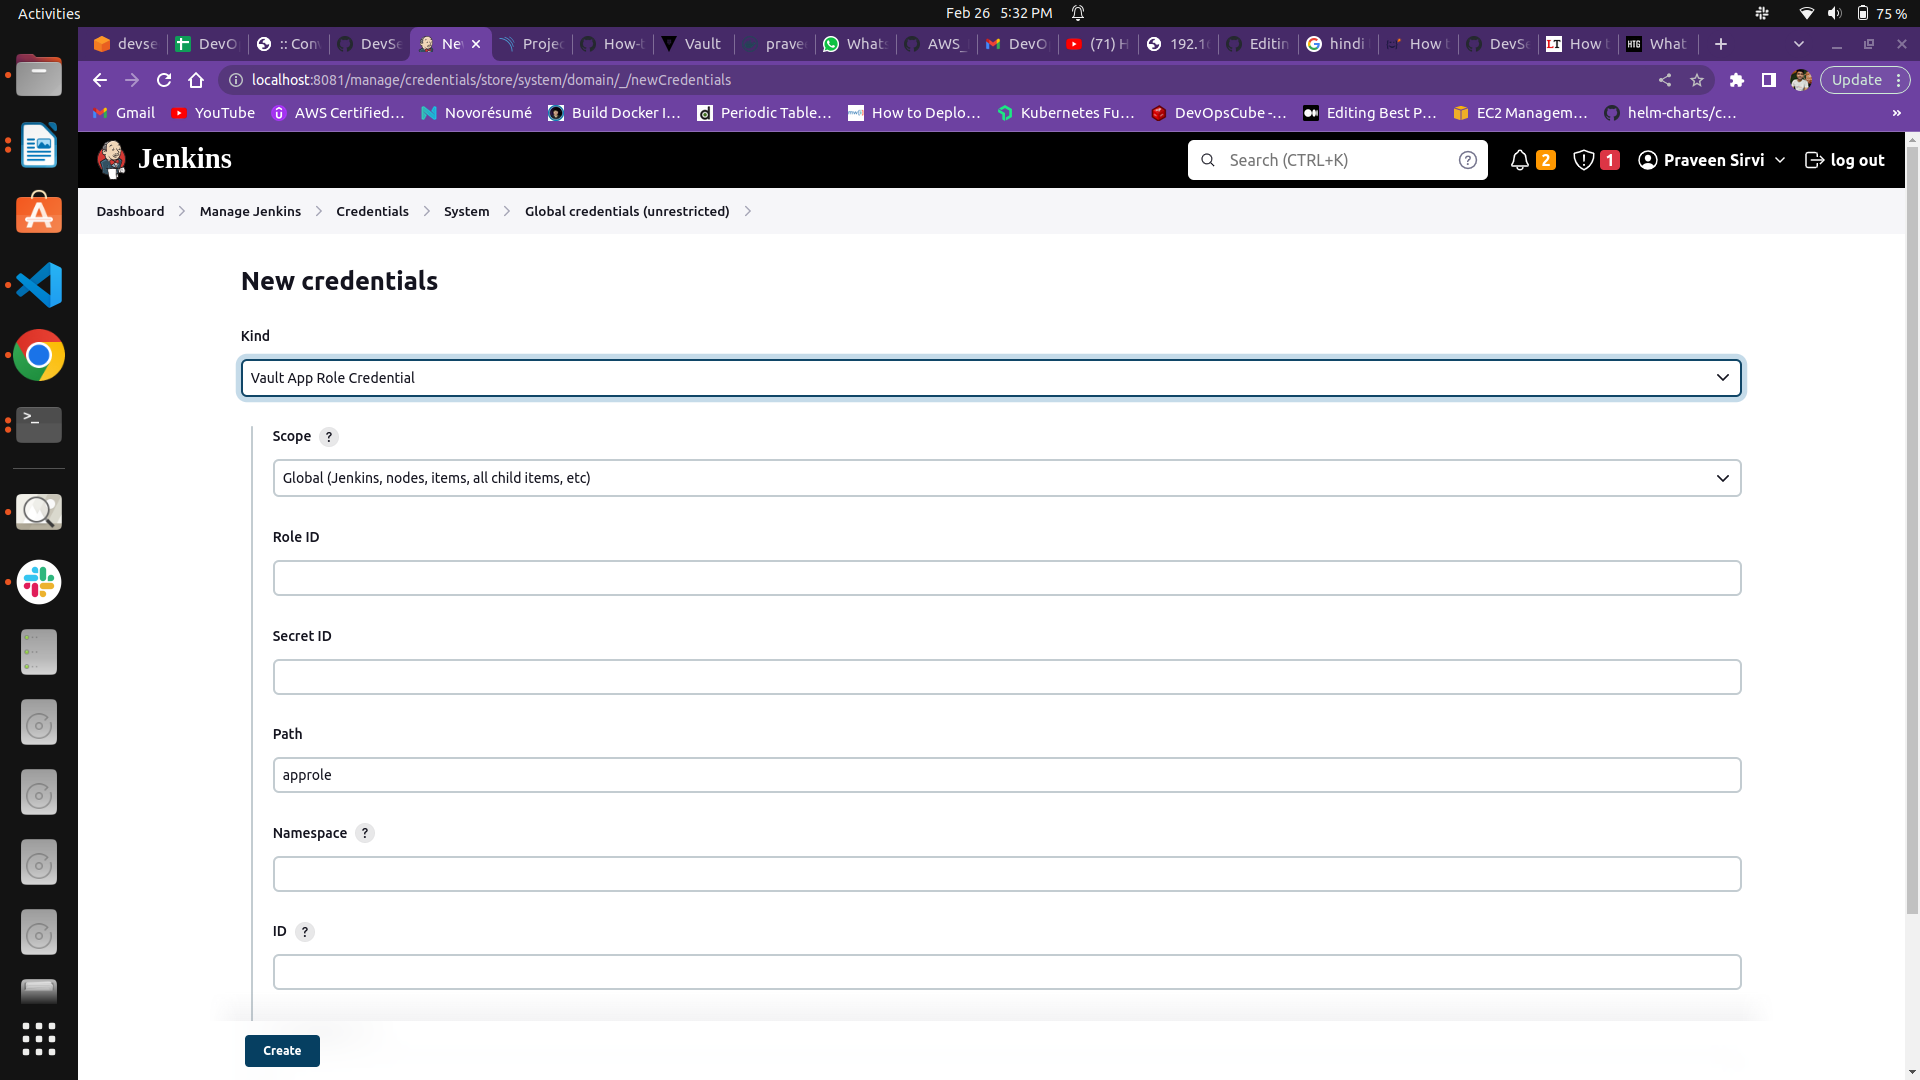
Task: Open the Activities overview
Action: pyautogui.click(x=49, y=13)
